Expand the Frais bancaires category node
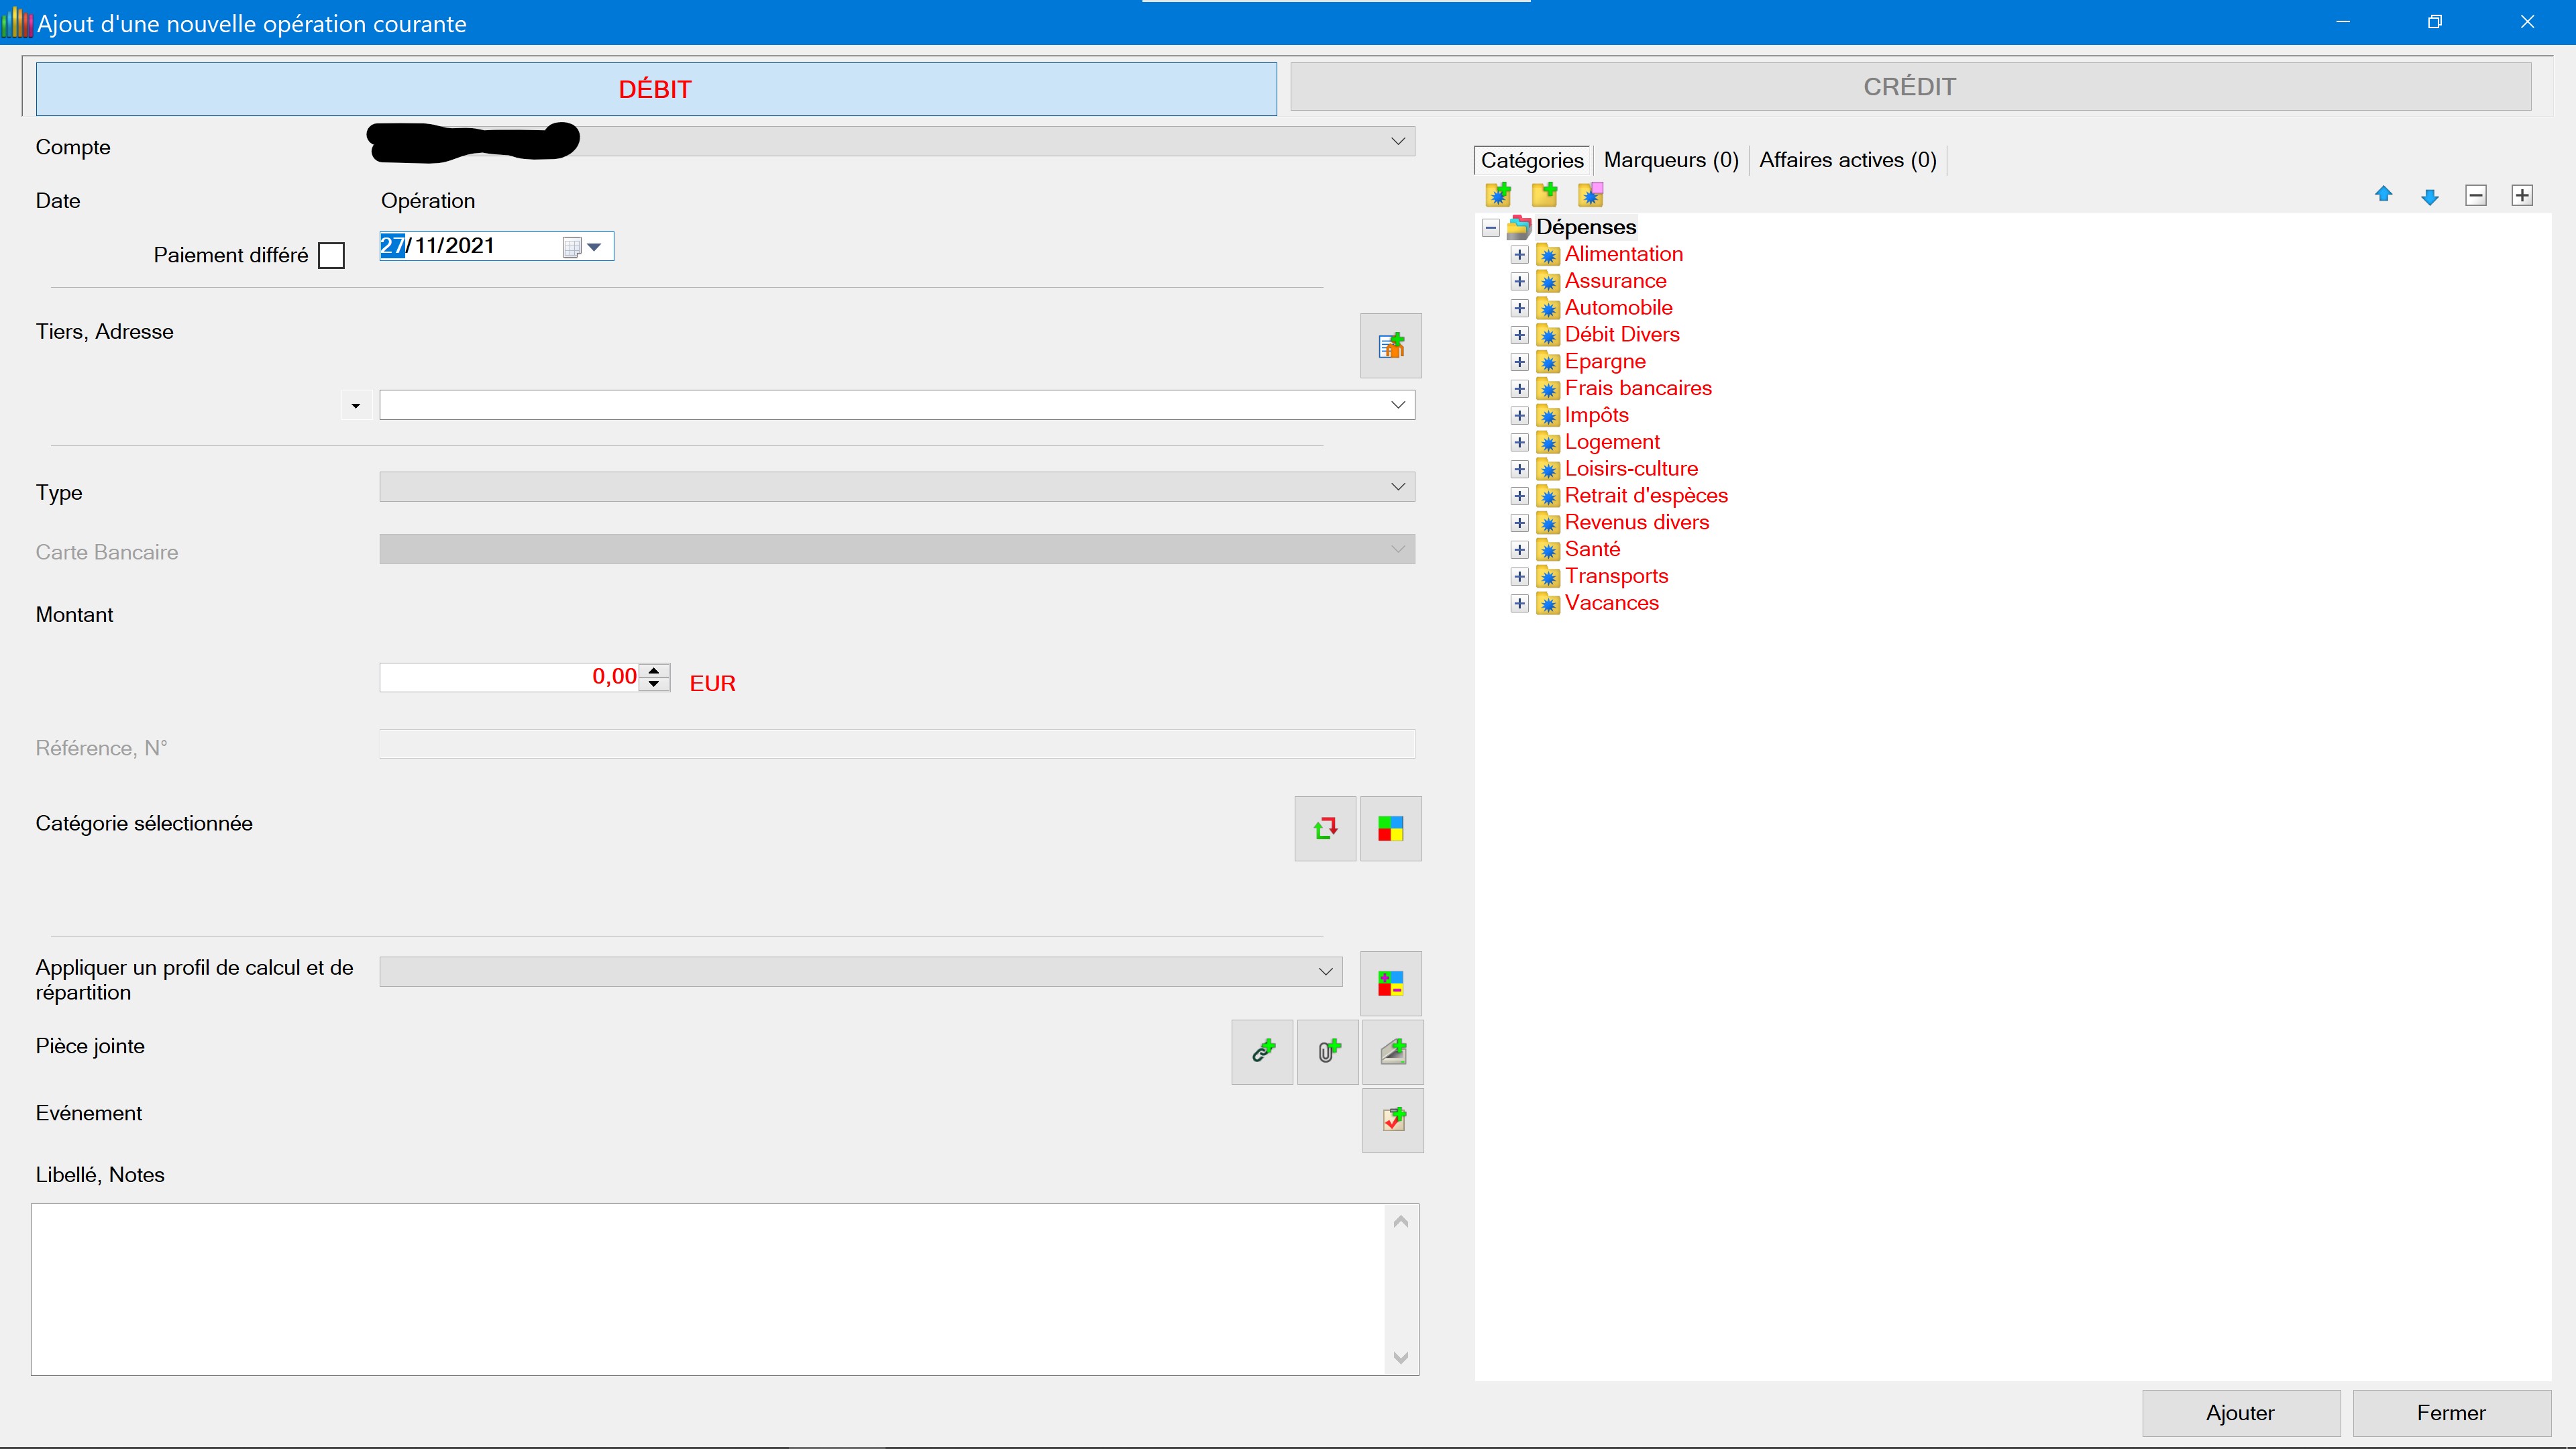Image resolution: width=2576 pixels, height=1449 pixels. tap(1519, 389)
